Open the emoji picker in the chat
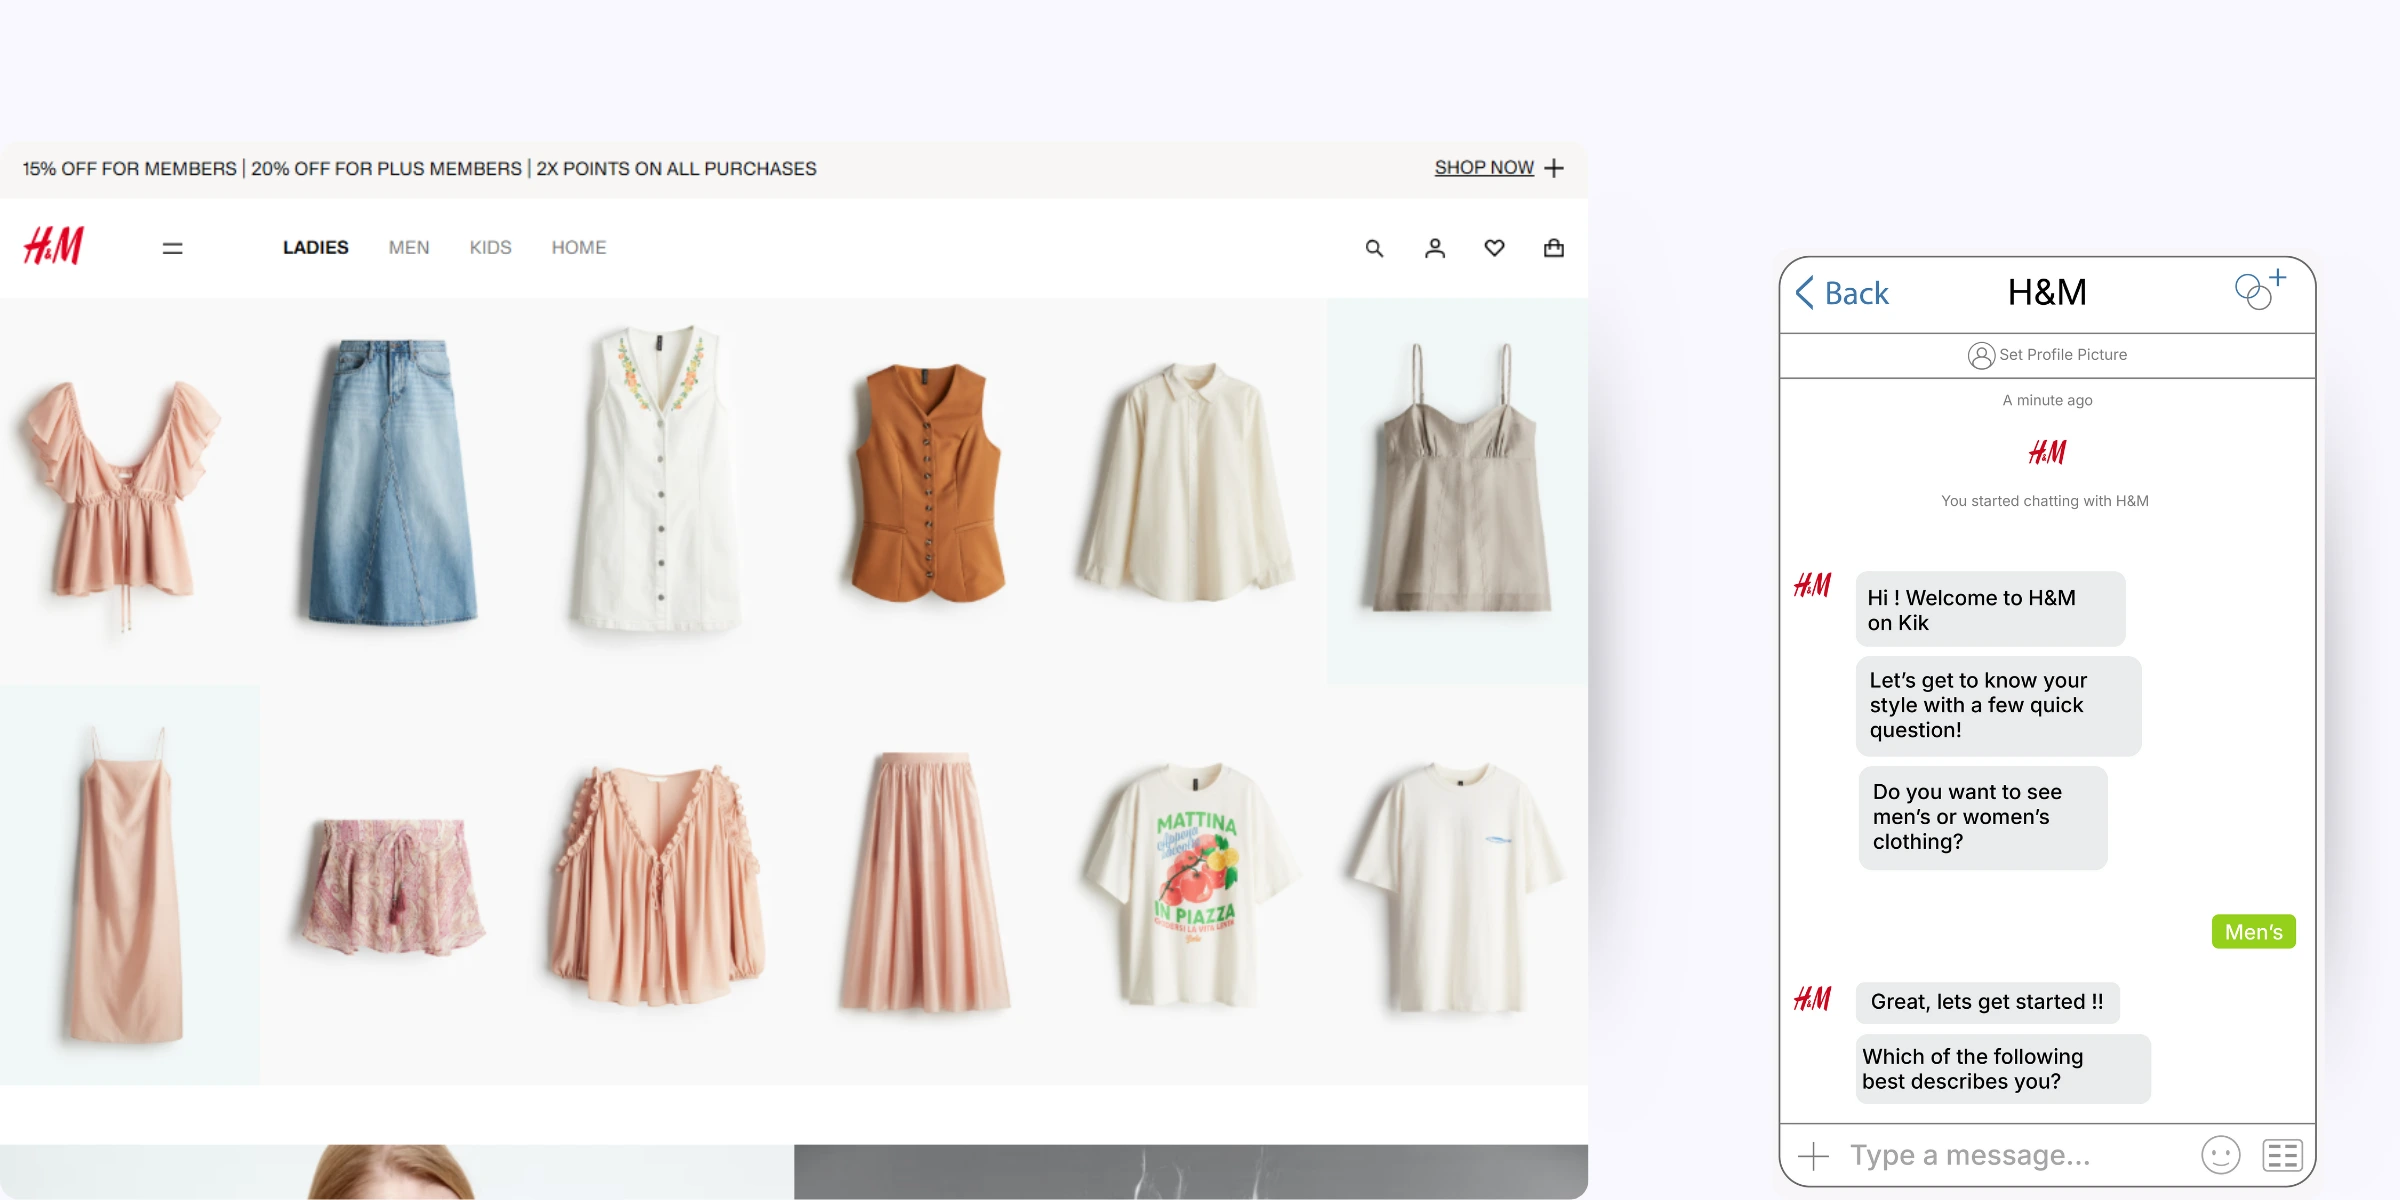Screen dimensions: 2400x1200 point(2222,1154)
